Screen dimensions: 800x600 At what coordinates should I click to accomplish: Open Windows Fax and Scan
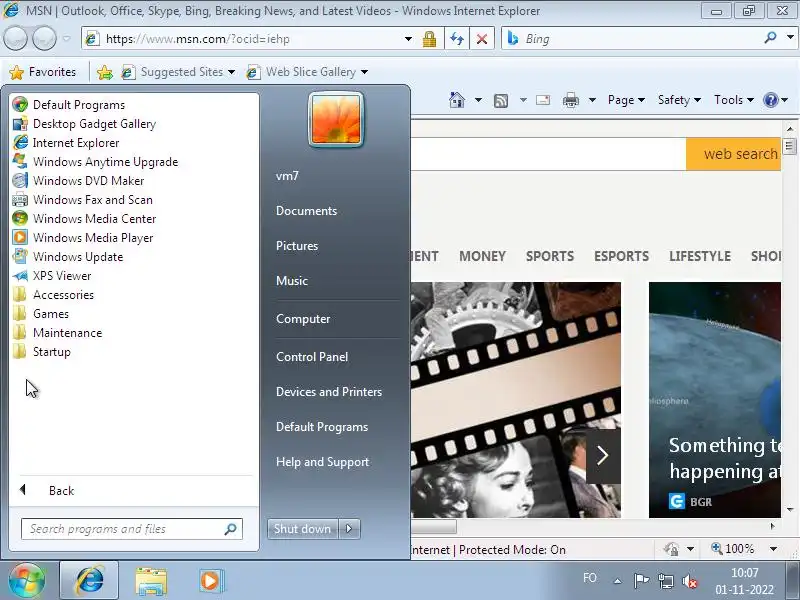[92, 199]
